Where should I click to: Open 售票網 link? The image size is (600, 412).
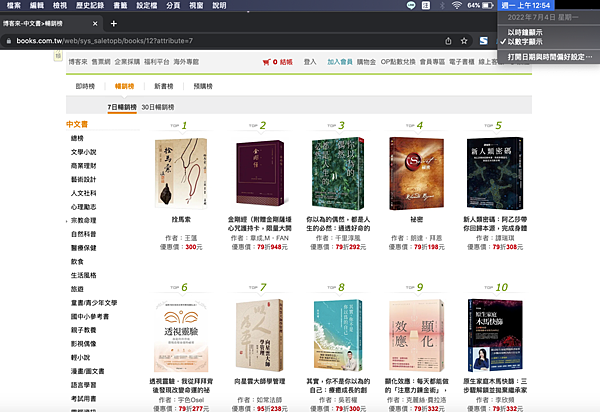tap(101, 62)
